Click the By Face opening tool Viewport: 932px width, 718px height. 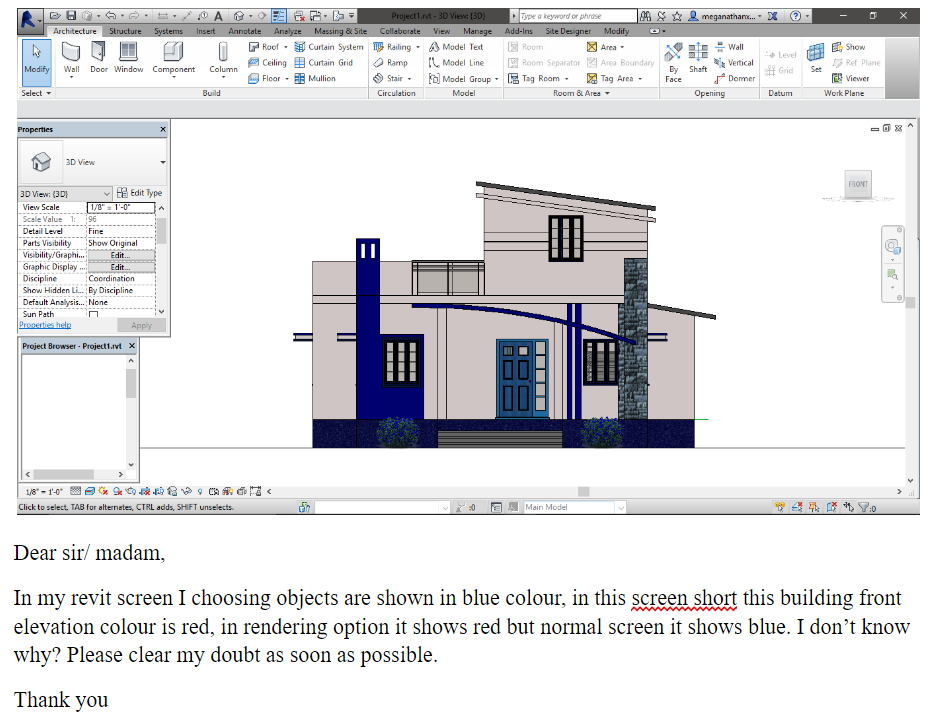coord(673,62)
